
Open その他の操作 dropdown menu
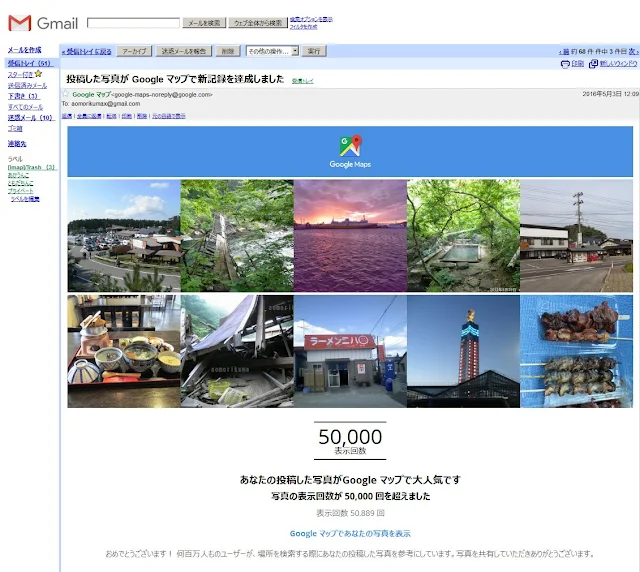272,51
